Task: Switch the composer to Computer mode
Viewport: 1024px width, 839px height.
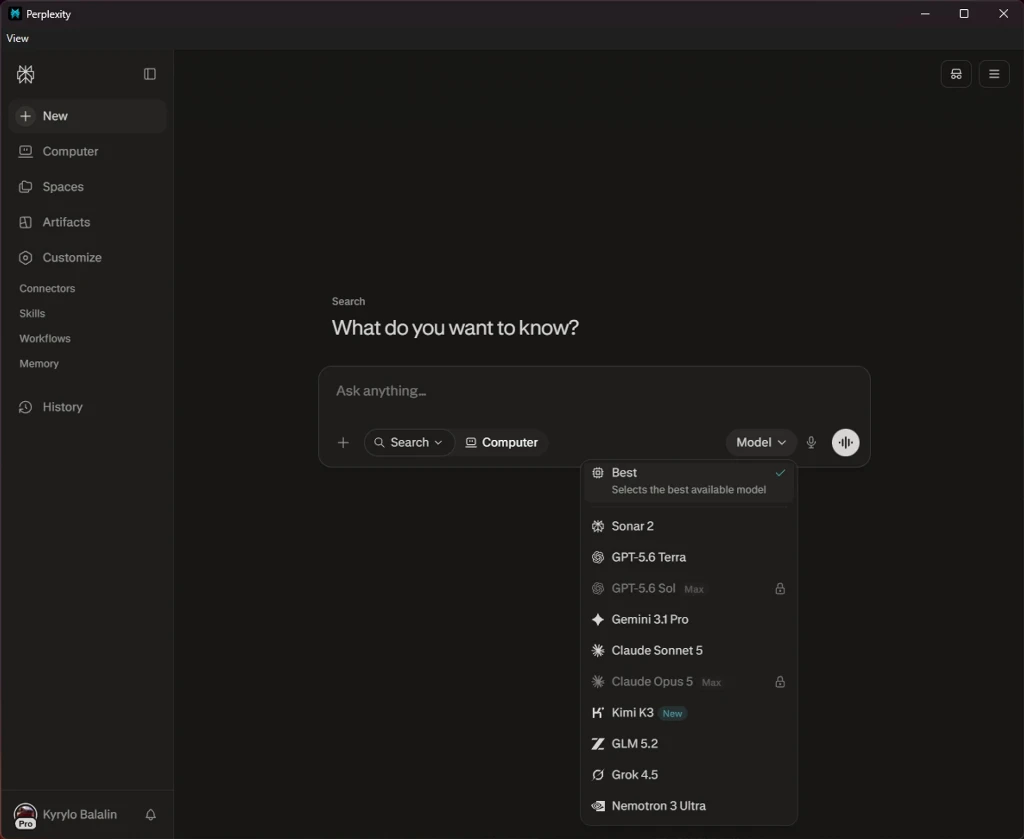Action: (501, 443)
